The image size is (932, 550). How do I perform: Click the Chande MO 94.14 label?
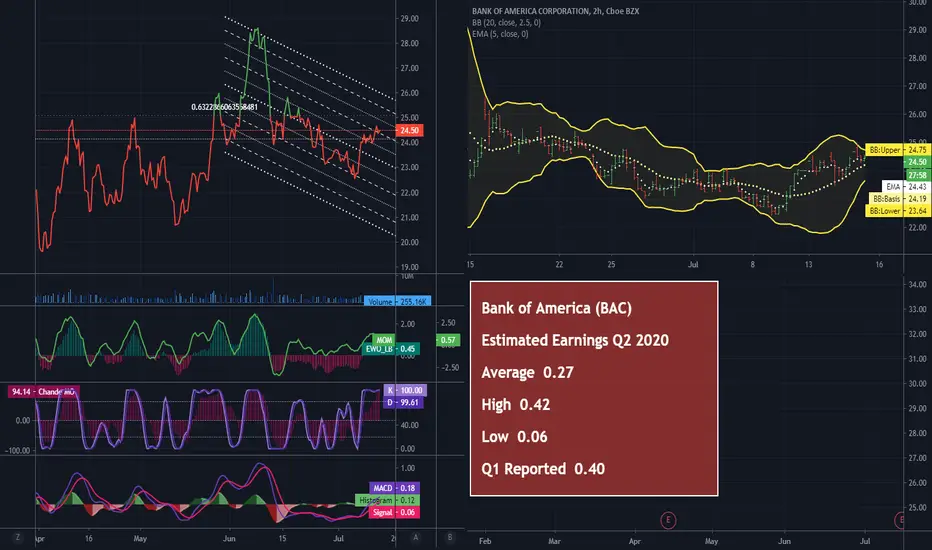43,392
